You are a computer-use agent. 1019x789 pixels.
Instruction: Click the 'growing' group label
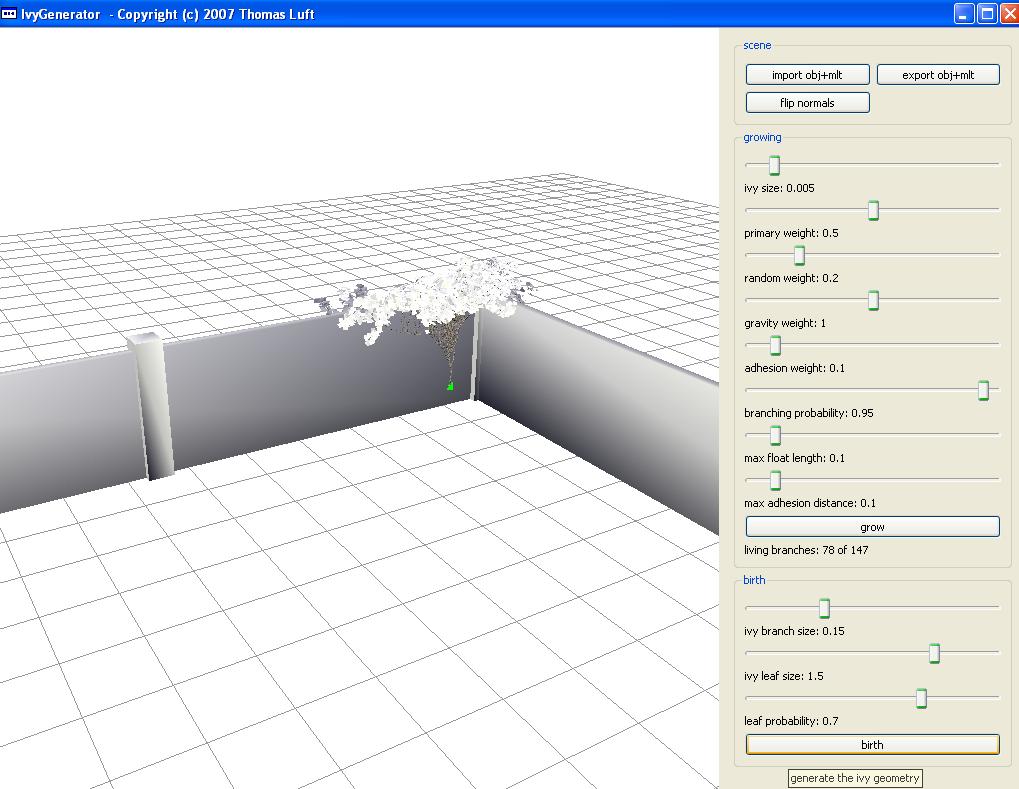click(x=762, y=137)
